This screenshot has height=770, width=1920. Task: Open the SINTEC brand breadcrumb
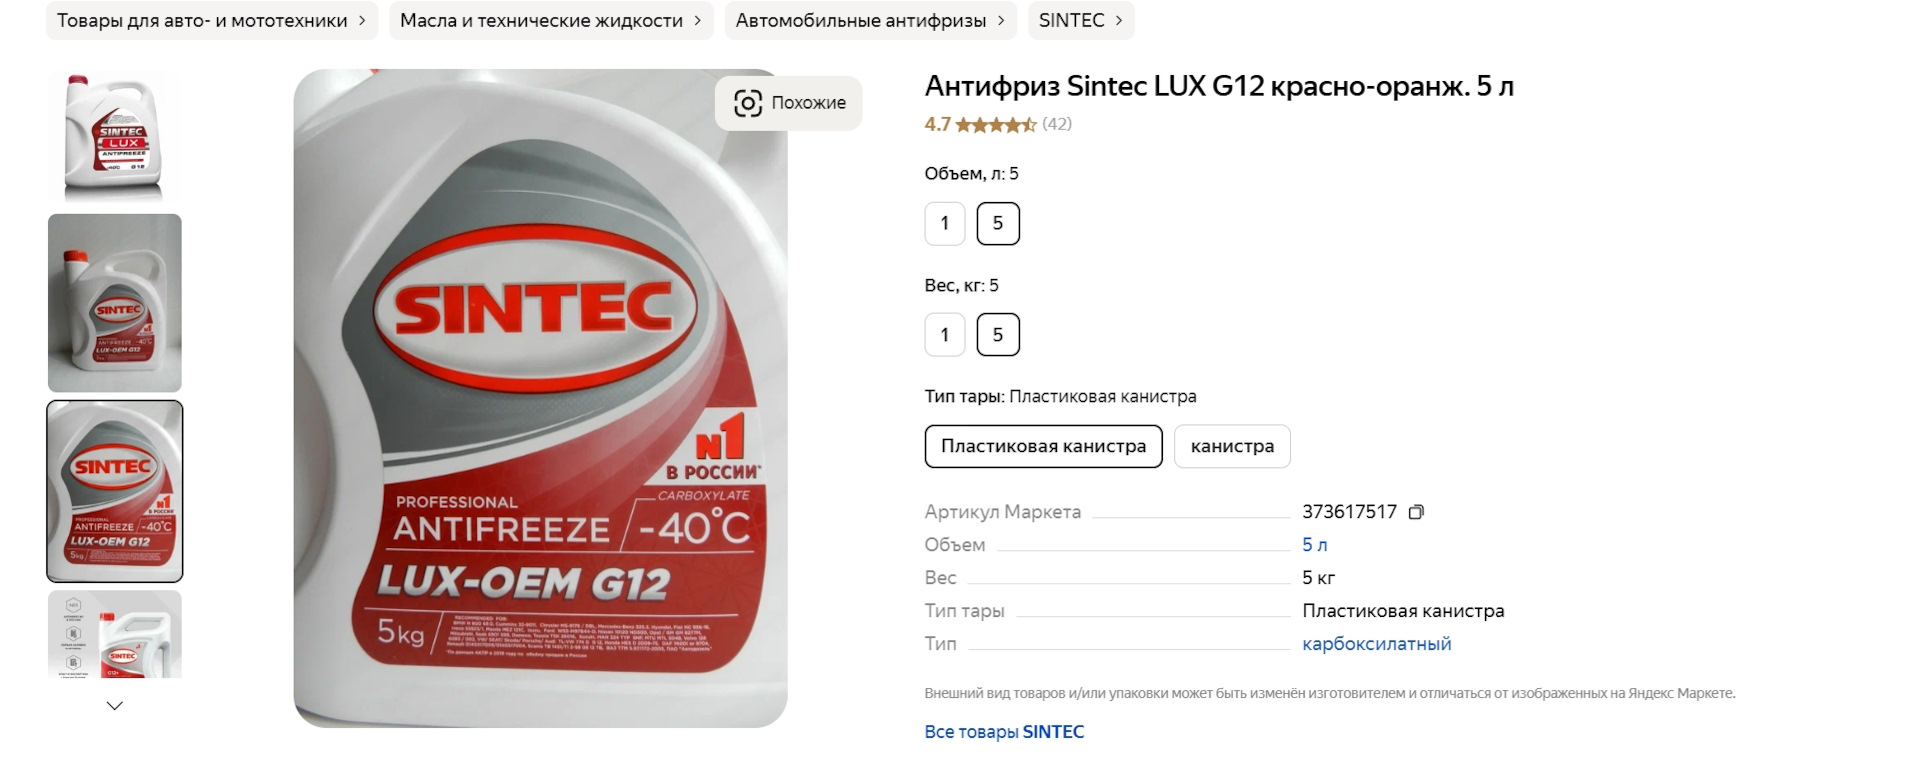pos(1081,20)
